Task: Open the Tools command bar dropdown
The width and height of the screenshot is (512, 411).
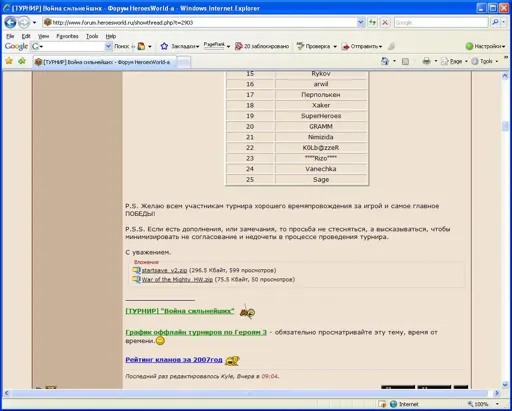Action: pos(485,61)
